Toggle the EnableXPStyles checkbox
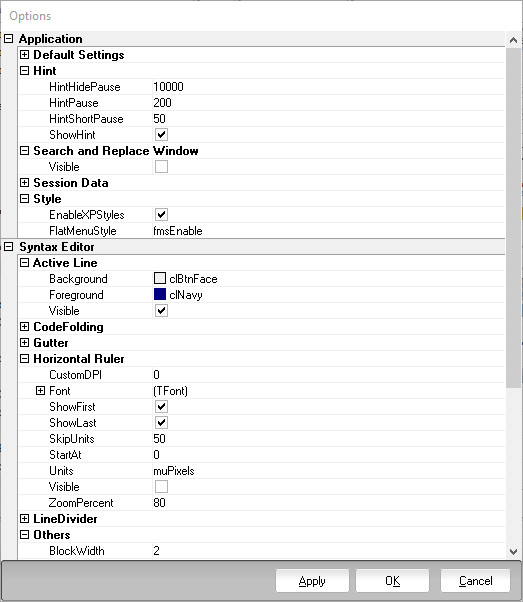 pyautogui.click(x=161, y=215)
